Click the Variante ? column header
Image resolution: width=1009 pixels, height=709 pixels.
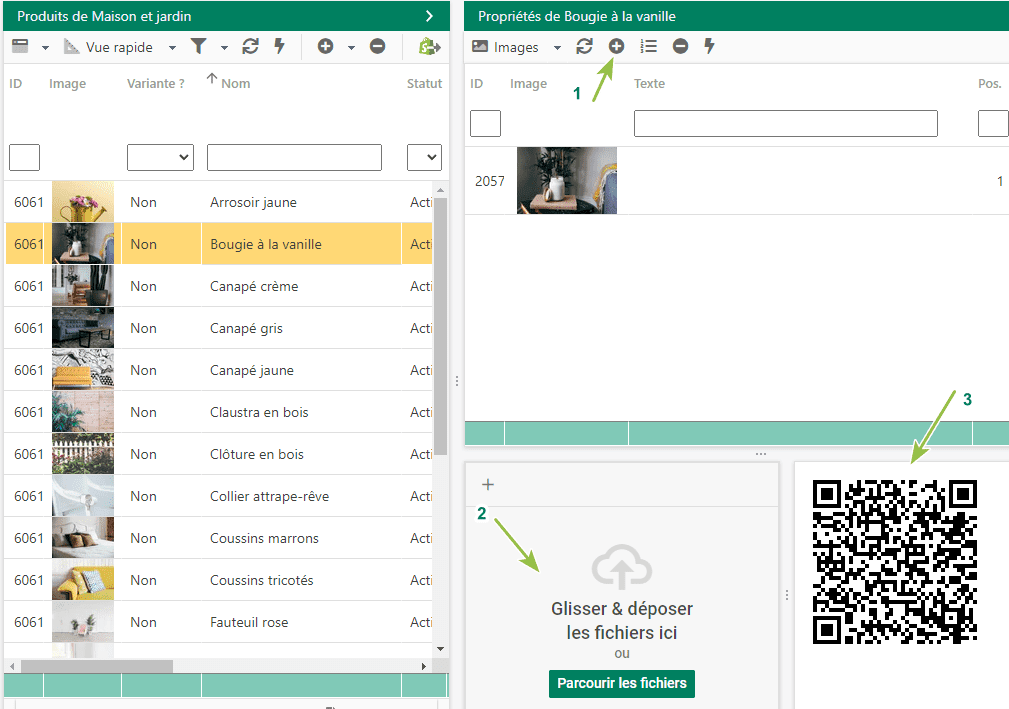pyautogui.click(x=156, y=84)
